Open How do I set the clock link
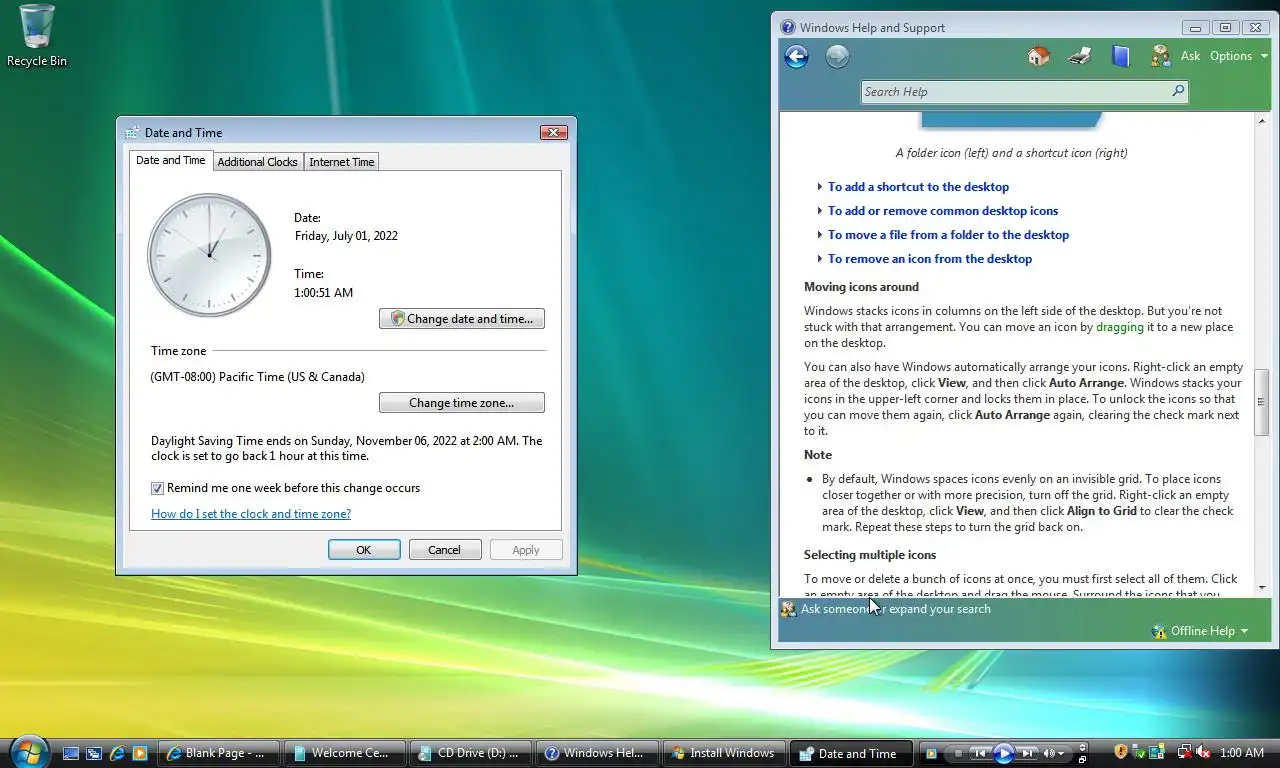Screen dimensions: 1280x768 tap(251, 514)
